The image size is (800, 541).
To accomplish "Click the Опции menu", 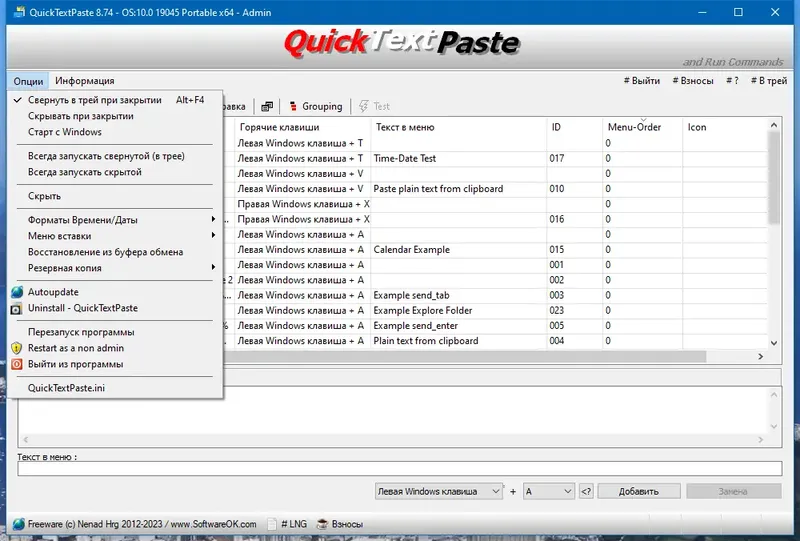I will click(28, 81).
